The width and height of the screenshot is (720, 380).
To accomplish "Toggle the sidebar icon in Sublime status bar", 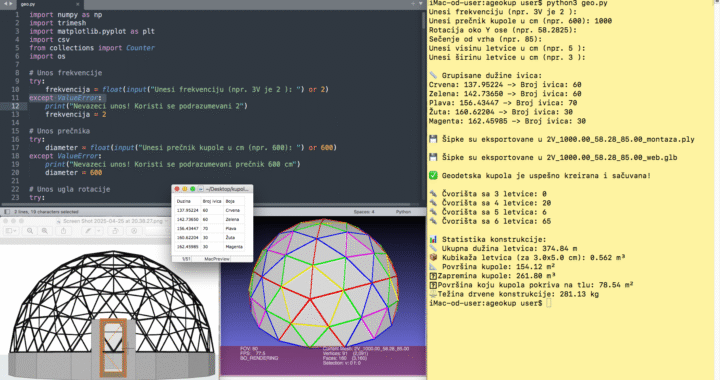I will point(6,212).
